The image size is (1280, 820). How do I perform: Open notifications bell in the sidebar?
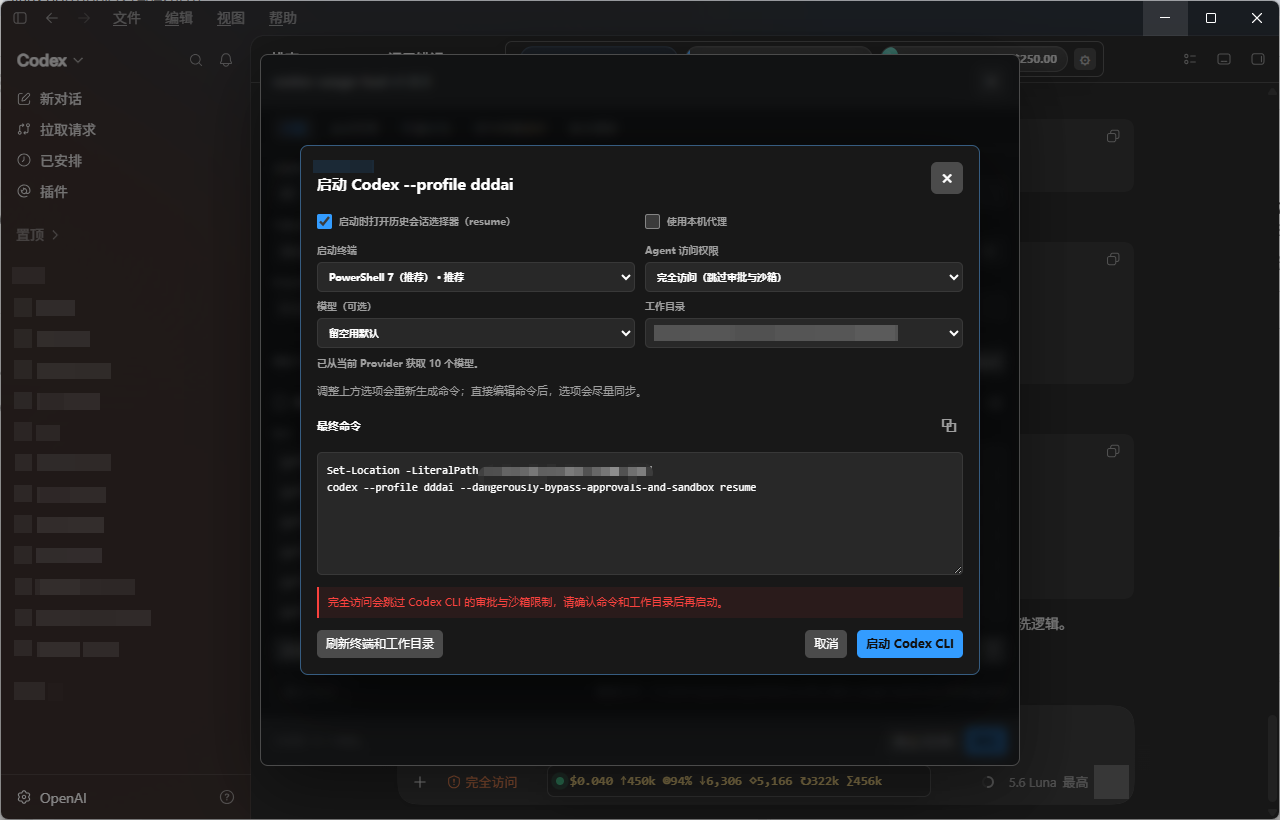coord(226,60)
